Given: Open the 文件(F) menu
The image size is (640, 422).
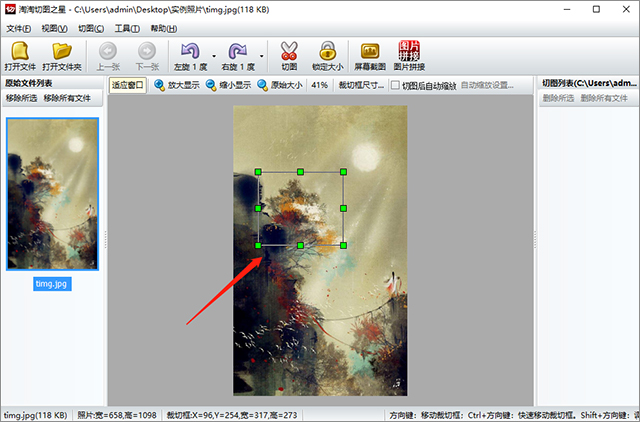Looking at the screenshot, I should click(x=19, y=28).
